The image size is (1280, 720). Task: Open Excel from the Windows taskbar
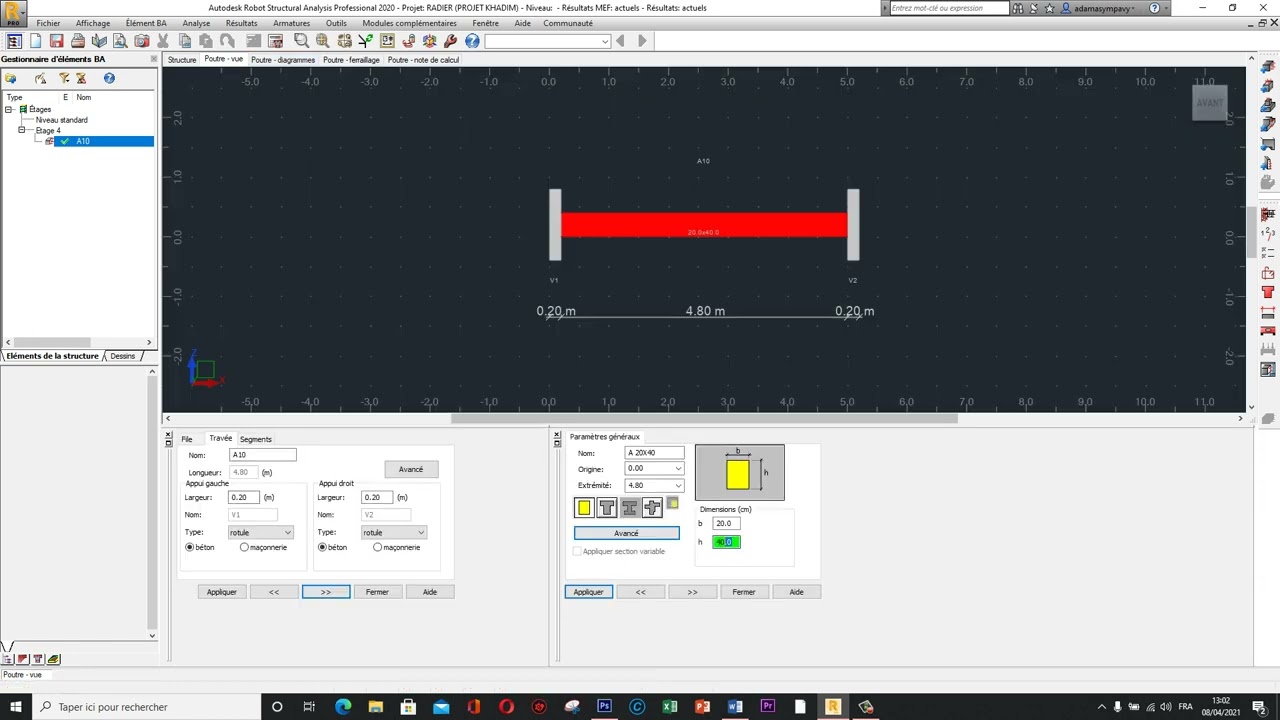[669, 707]
